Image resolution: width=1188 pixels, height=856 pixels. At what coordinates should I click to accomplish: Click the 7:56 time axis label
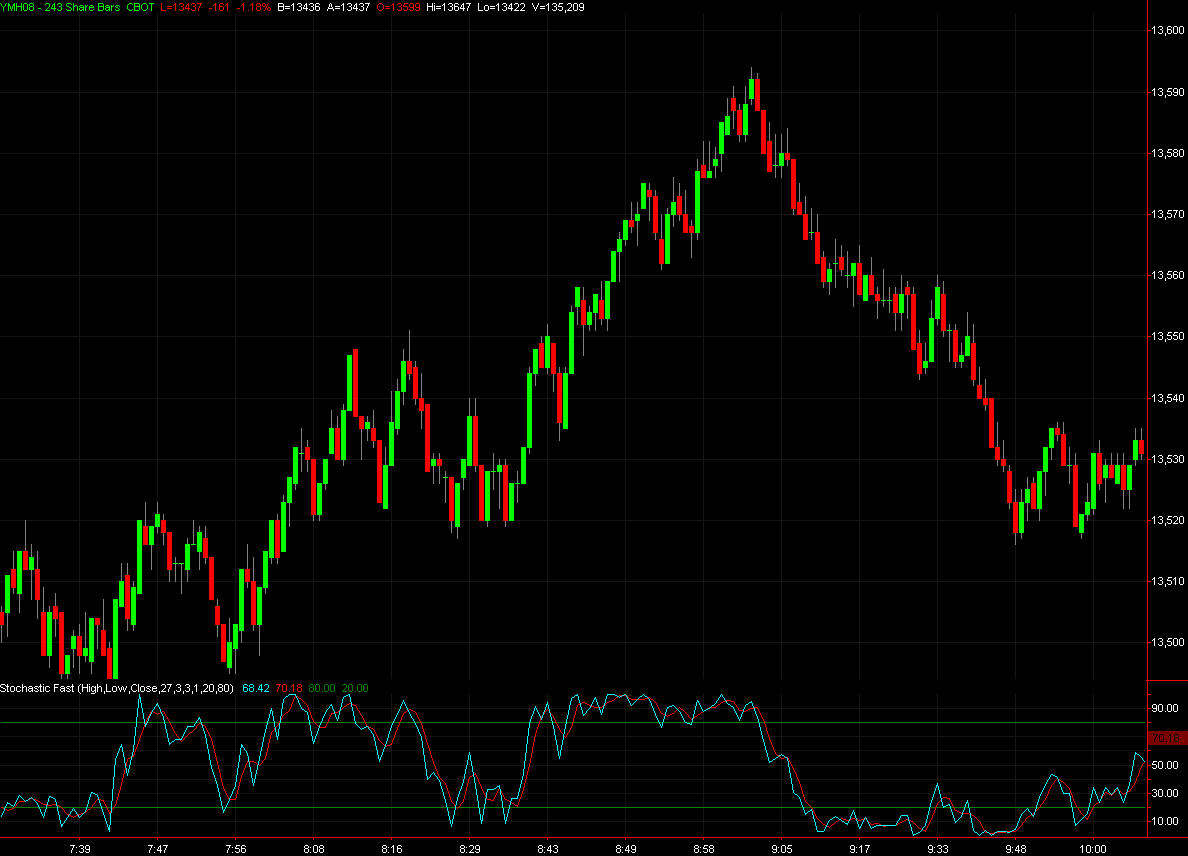point(236,849)
